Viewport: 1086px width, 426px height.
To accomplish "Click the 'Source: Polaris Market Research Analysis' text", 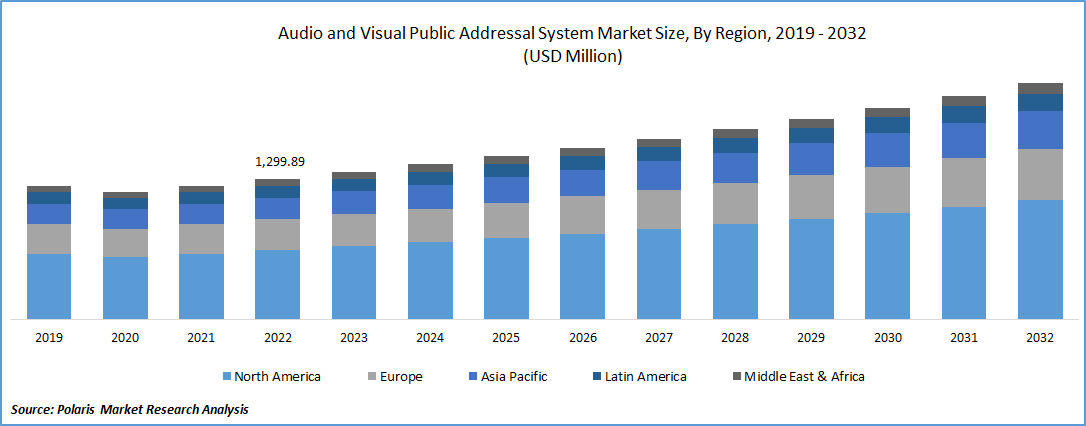I will pos(130,410).
